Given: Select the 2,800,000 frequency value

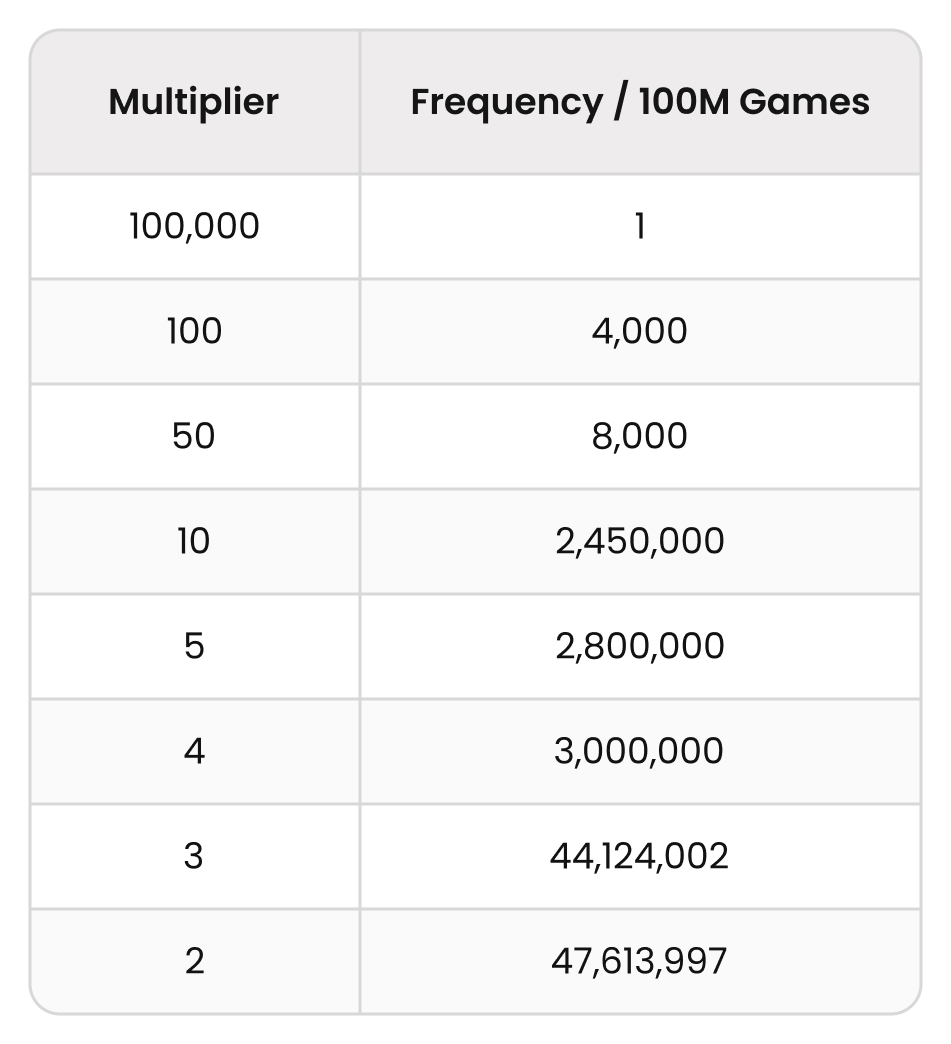Looking at the screenshot, I should [x=640, y=647].
